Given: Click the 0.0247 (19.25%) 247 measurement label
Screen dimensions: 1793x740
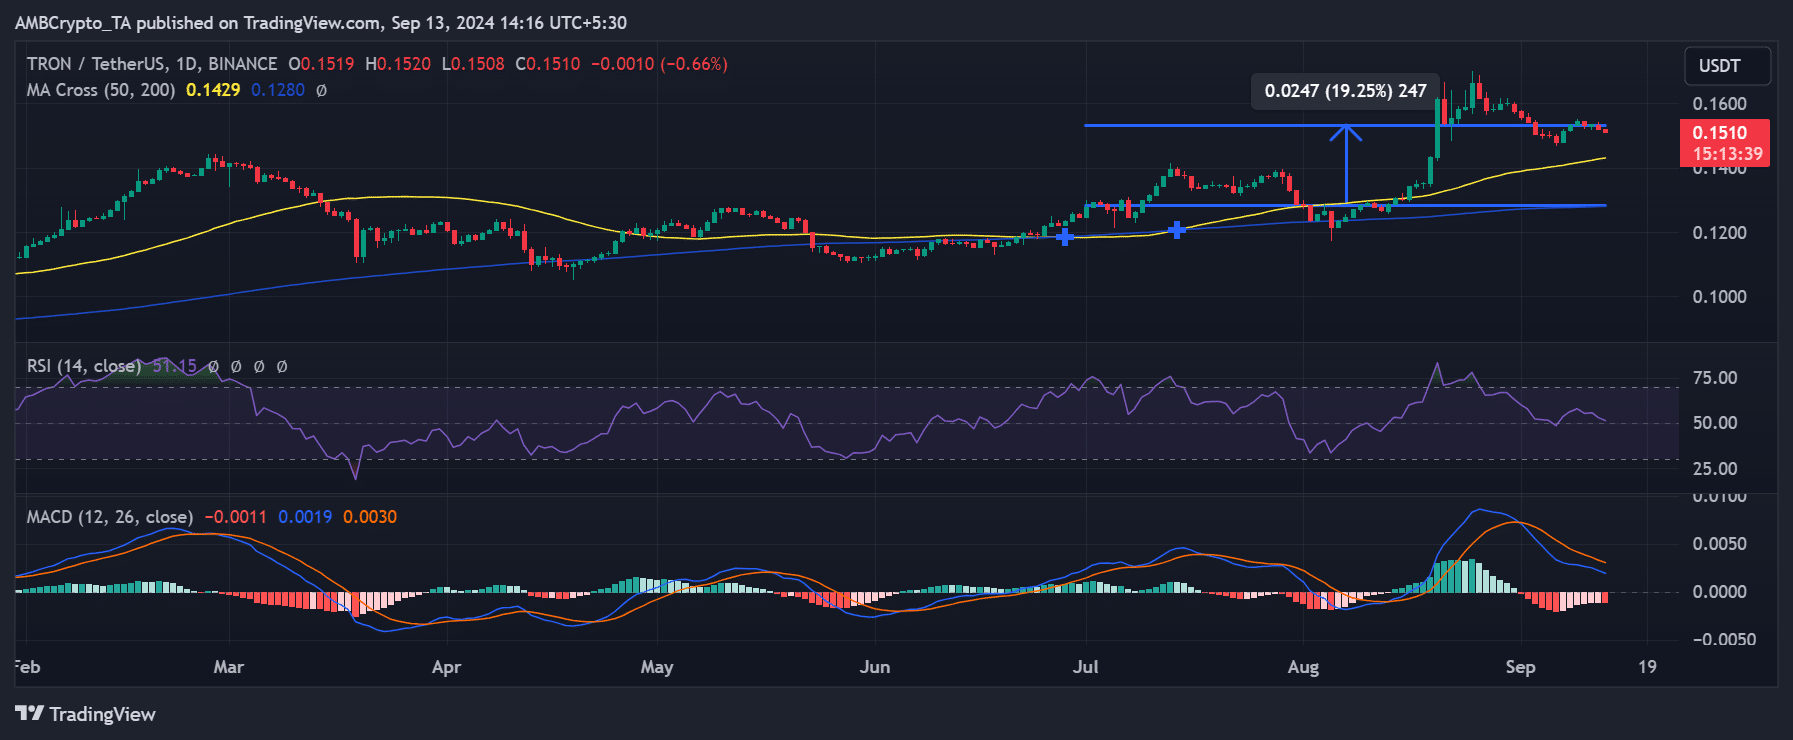Looking at the screenshot, I should pos(1345,91).
